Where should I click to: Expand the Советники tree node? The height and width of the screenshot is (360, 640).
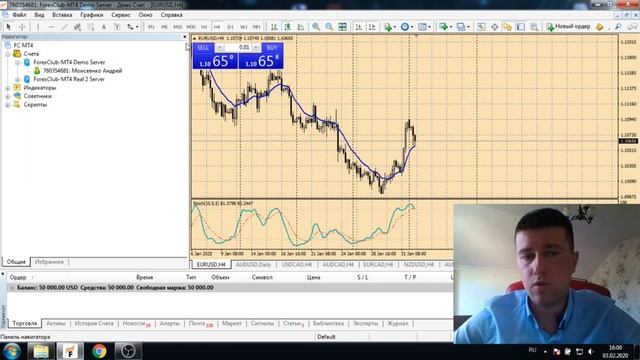[x=7, y=96]
